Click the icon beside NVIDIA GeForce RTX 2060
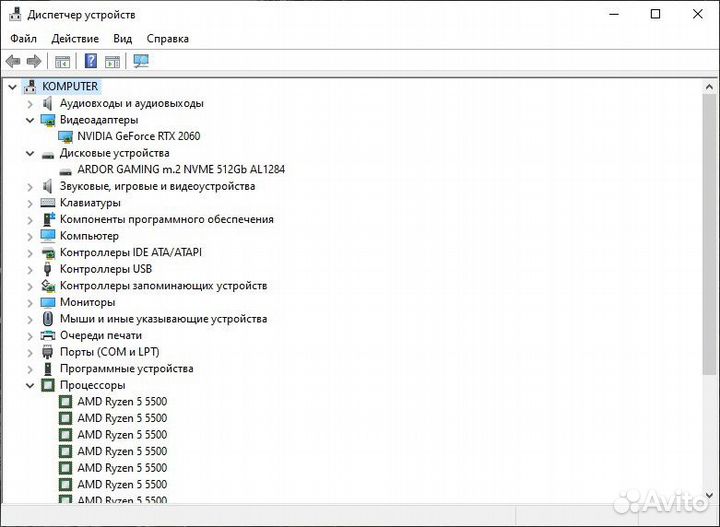Viewport: 720px width, 527px height. [66, 136]
